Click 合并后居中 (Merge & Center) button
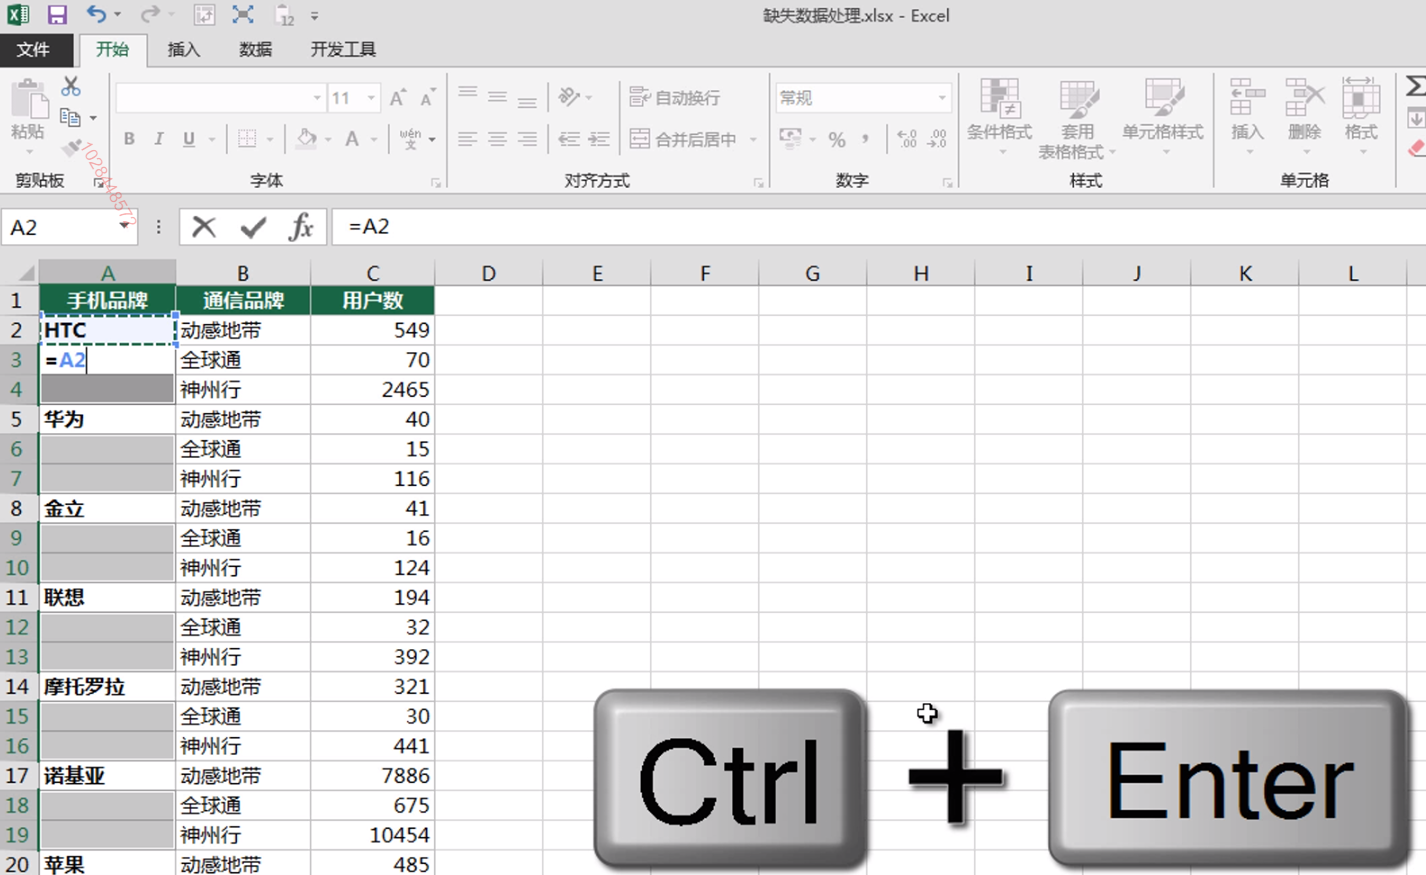Screen dimensions: 1426x875 [x=684, y=139]
